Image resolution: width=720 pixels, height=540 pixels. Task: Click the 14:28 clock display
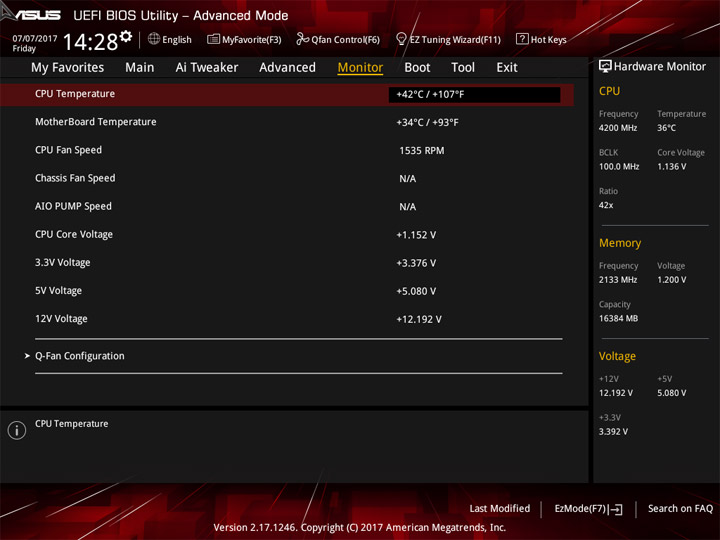pos(90,42)
